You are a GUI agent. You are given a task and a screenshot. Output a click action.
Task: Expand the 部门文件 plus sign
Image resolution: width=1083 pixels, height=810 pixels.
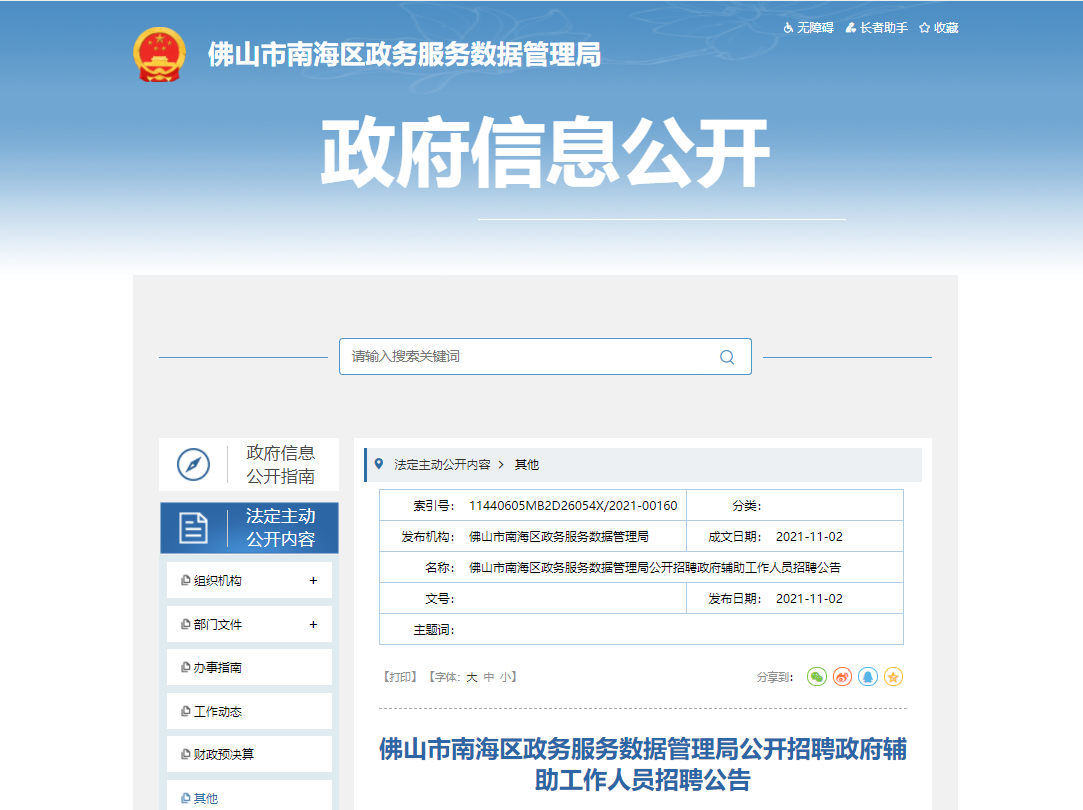click(313, 624)
